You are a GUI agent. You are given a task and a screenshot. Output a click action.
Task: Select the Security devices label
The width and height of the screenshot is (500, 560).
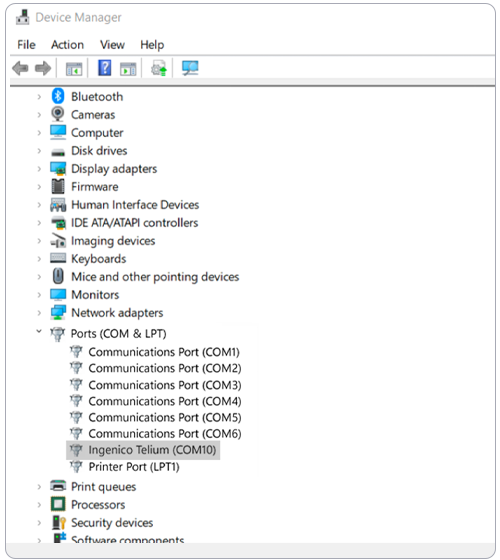pyautogui.click(x=112, y=522)
